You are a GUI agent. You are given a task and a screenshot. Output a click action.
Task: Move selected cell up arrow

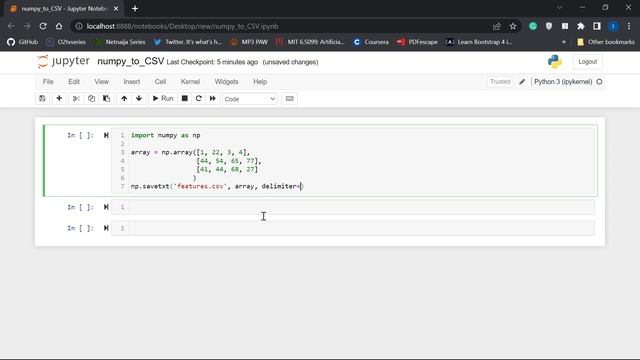[124, 98]
